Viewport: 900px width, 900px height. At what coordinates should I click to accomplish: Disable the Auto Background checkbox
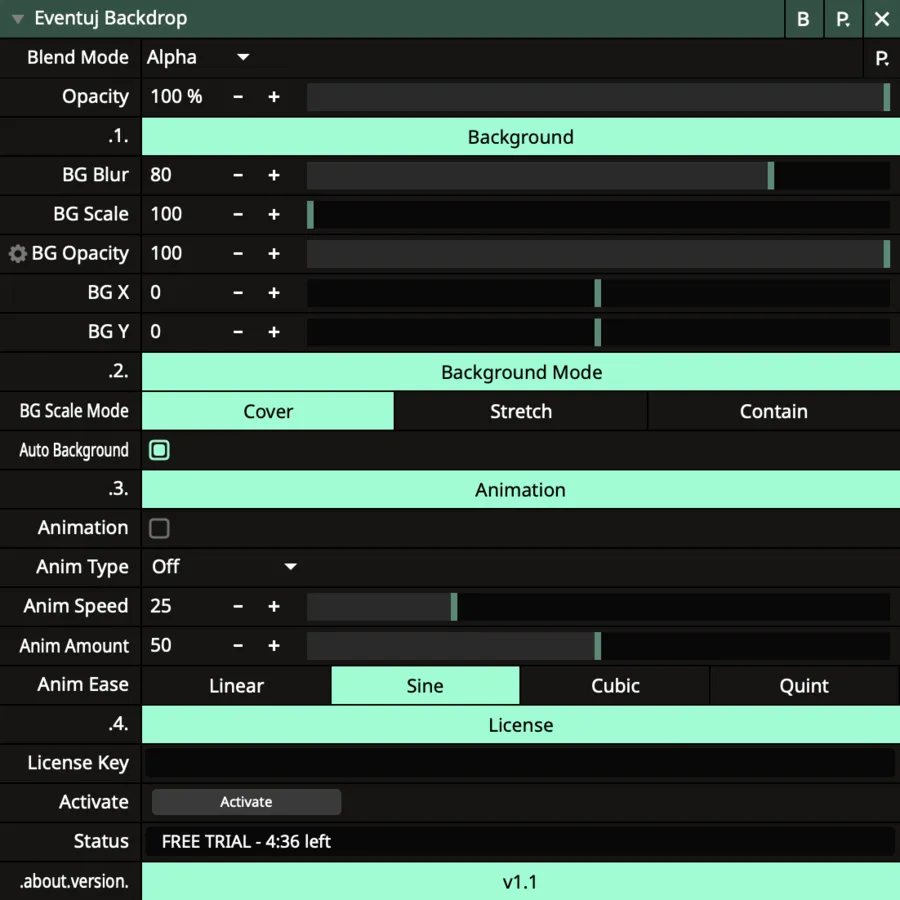(160, 450)
